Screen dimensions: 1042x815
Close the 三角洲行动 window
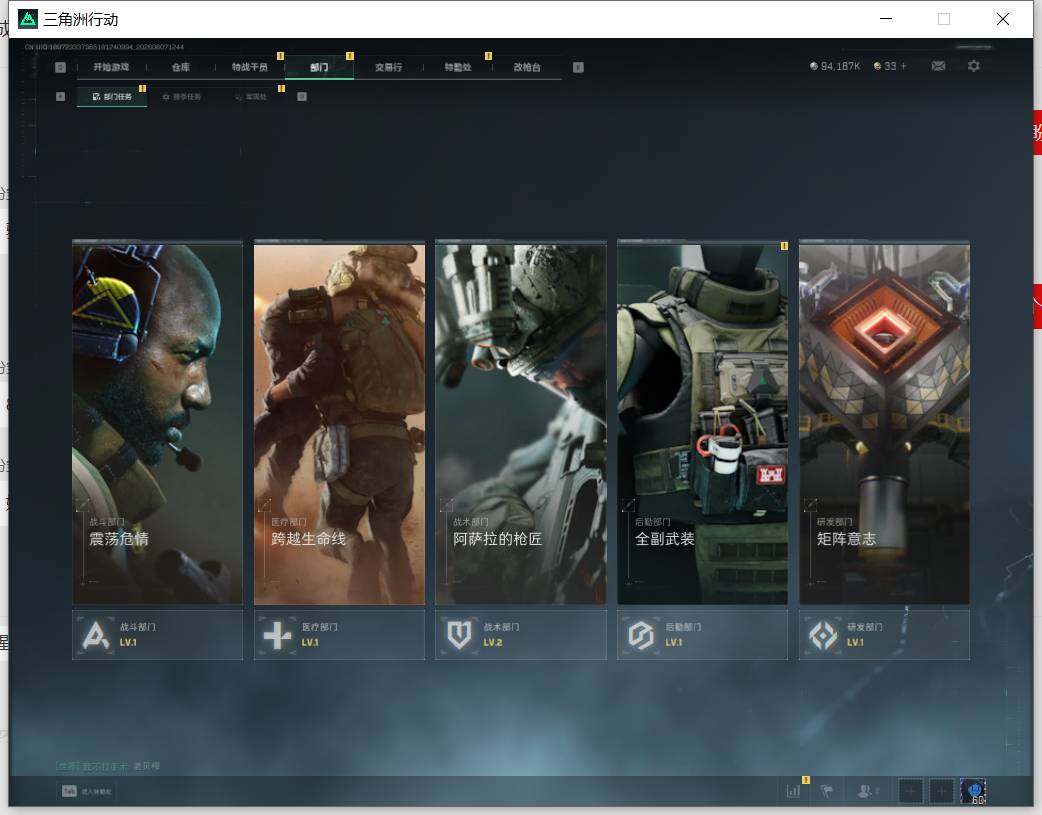pyautogui.click(x=1003, y=19)
